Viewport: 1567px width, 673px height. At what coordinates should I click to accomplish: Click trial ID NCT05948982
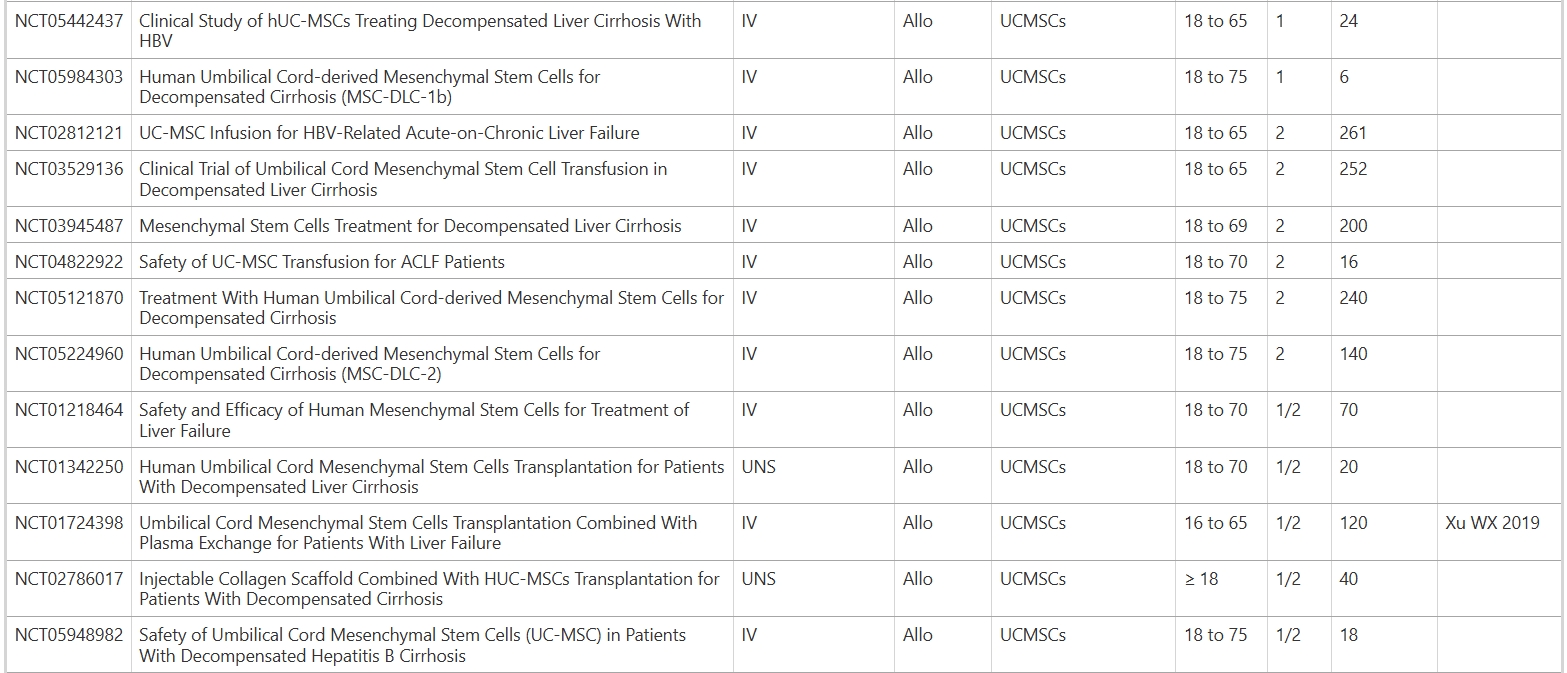[x=69, y=635]
